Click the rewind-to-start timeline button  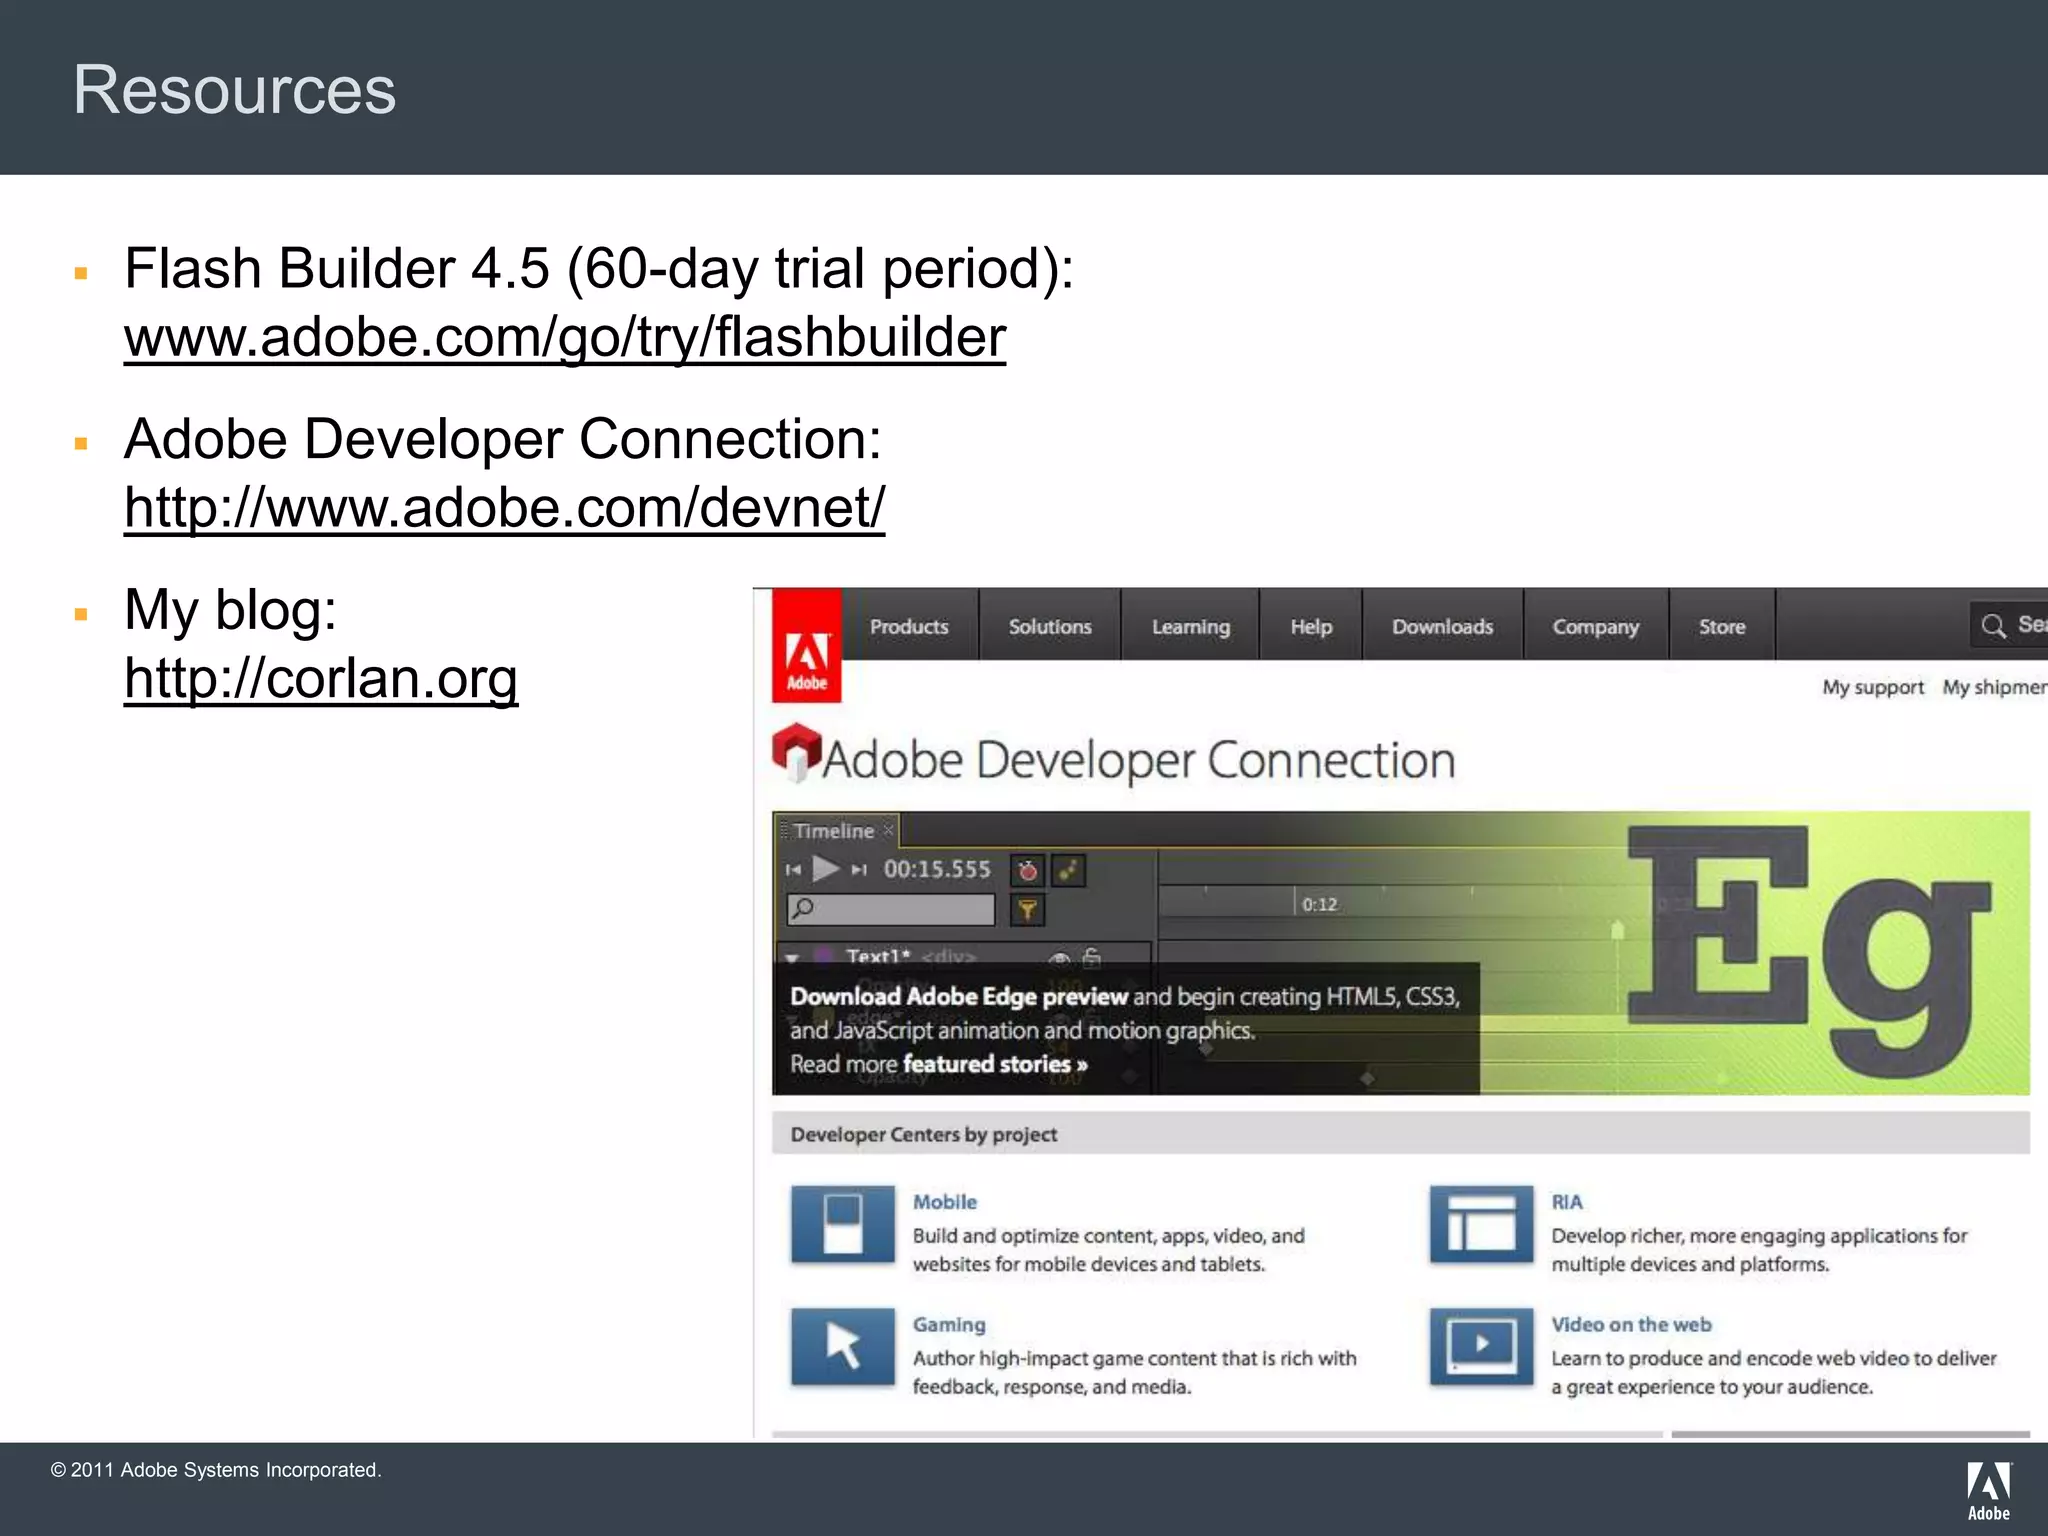tap(793, 870)
